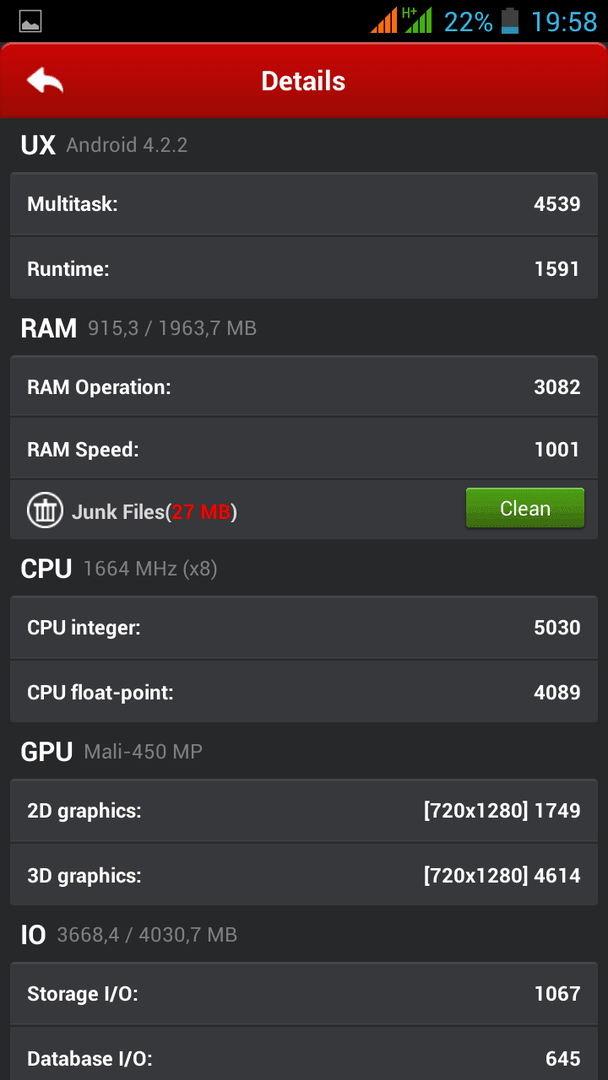Tap the 19:58 clock in status bar
The image size is (608, 1080).
564,21
